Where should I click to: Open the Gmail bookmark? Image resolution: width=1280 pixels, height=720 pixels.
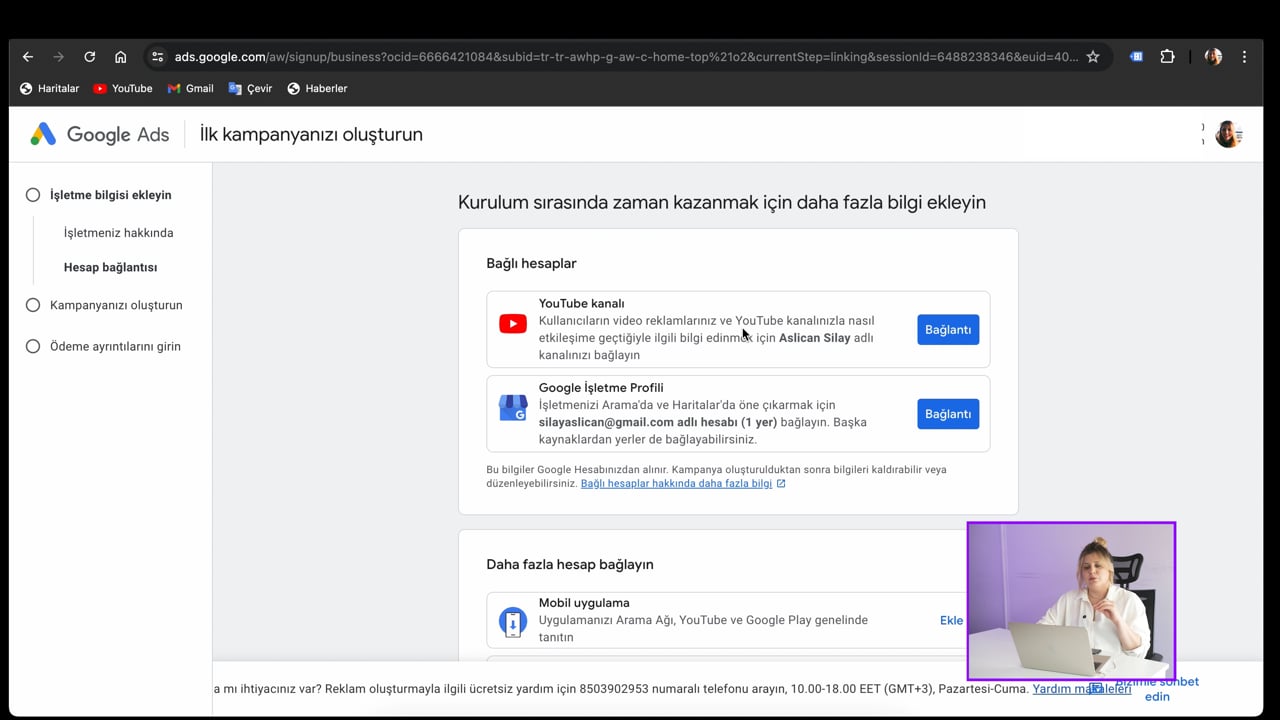point(190,88)
